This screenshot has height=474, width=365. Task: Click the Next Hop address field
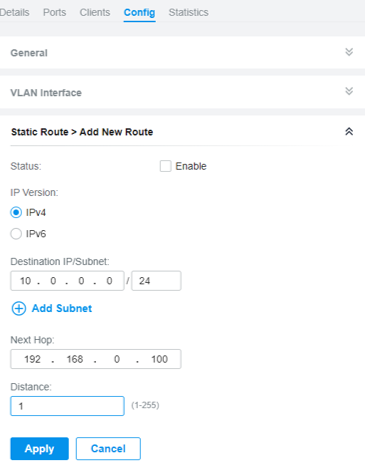(96, 359)
